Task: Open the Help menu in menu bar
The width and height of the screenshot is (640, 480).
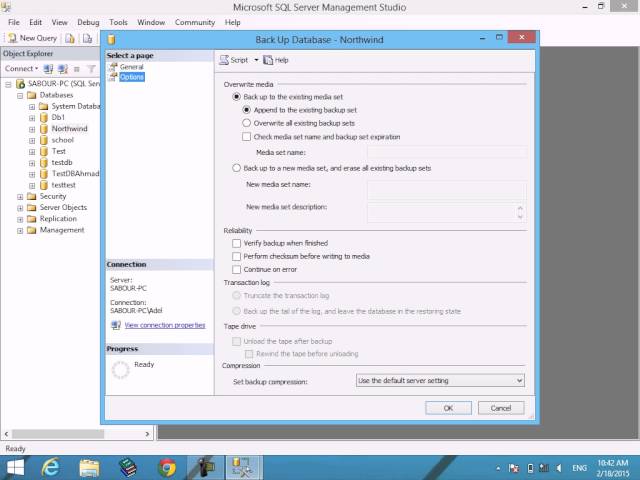Action: [232, 22]
